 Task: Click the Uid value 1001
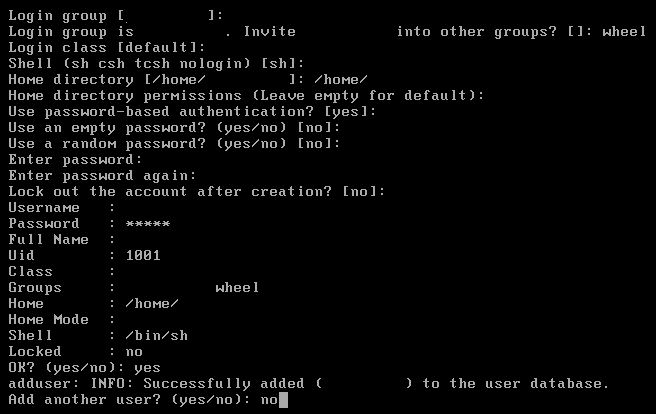(x=143, y=256)
